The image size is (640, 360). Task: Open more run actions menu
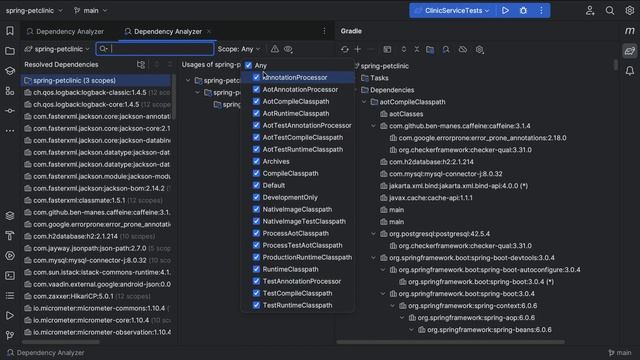click(x=541, y=11)
